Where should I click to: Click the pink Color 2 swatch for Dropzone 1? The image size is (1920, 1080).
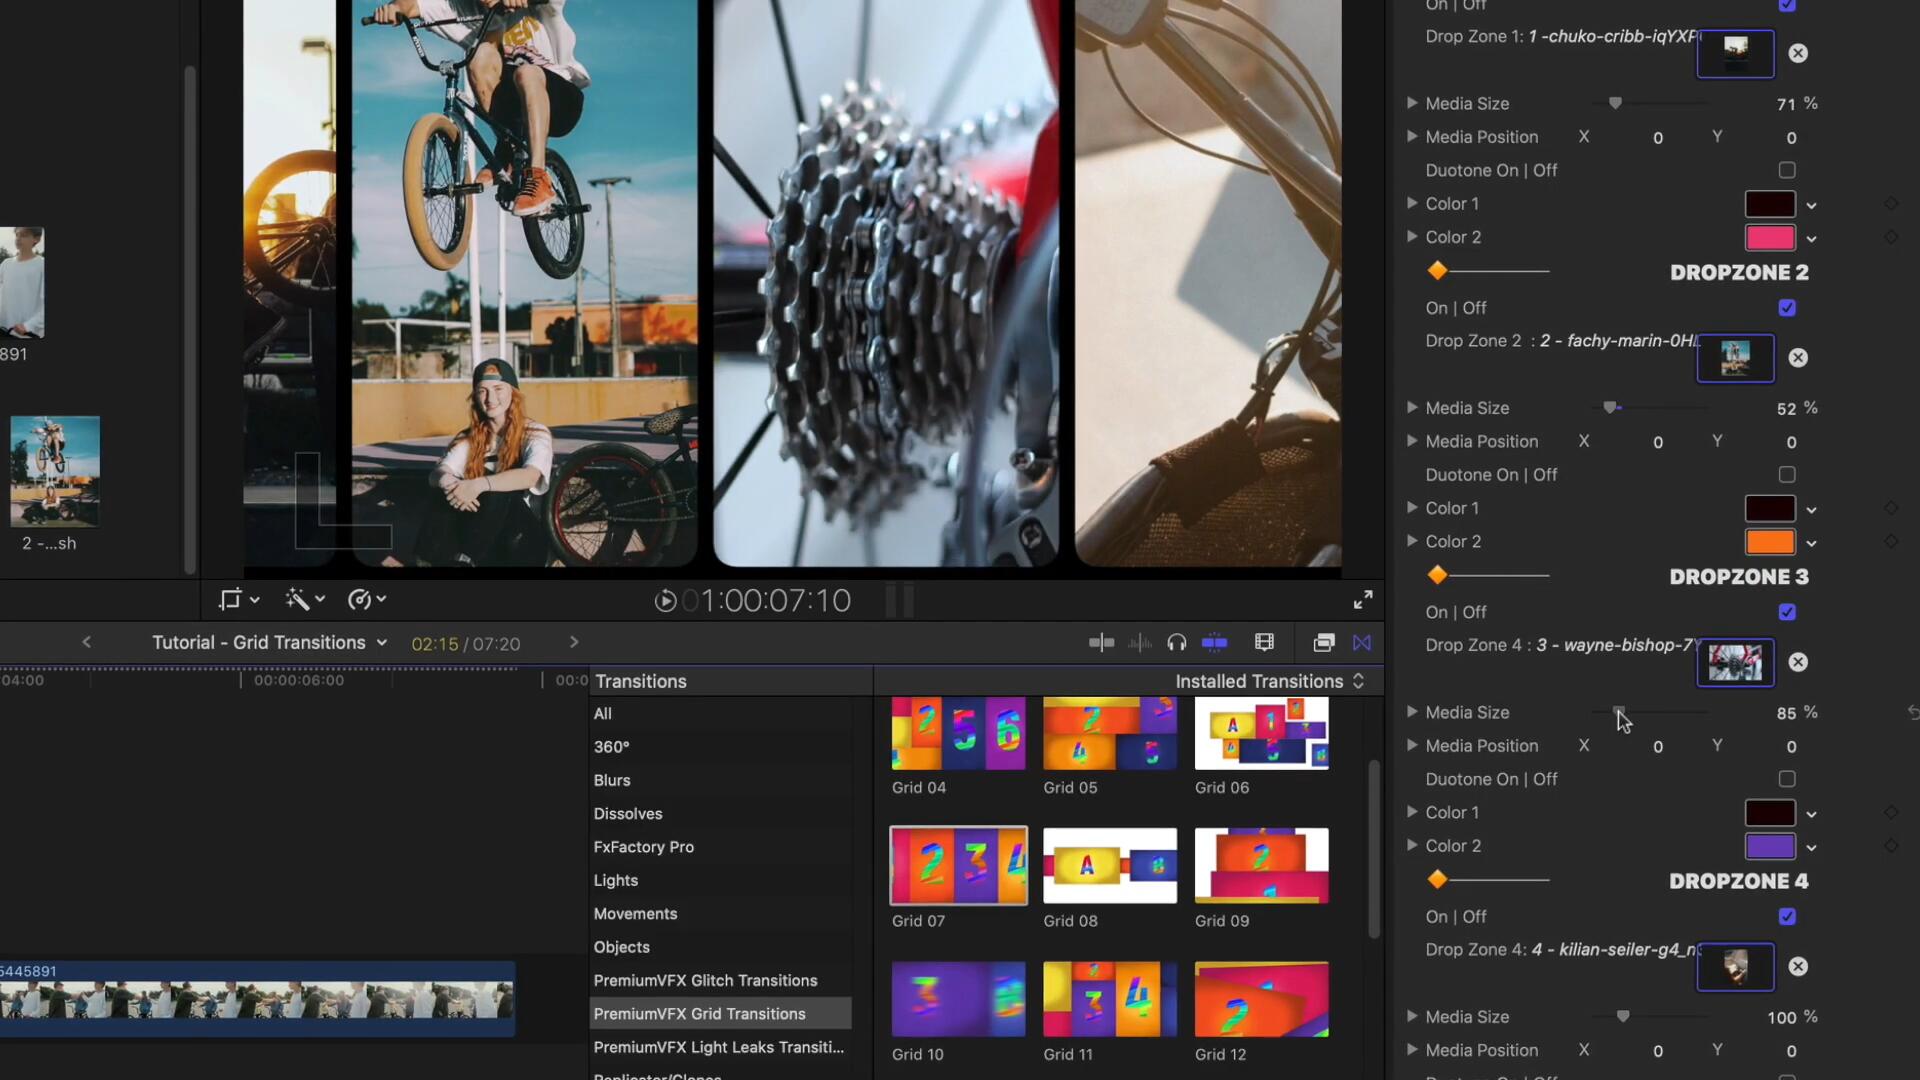[x=1771, y=237]
